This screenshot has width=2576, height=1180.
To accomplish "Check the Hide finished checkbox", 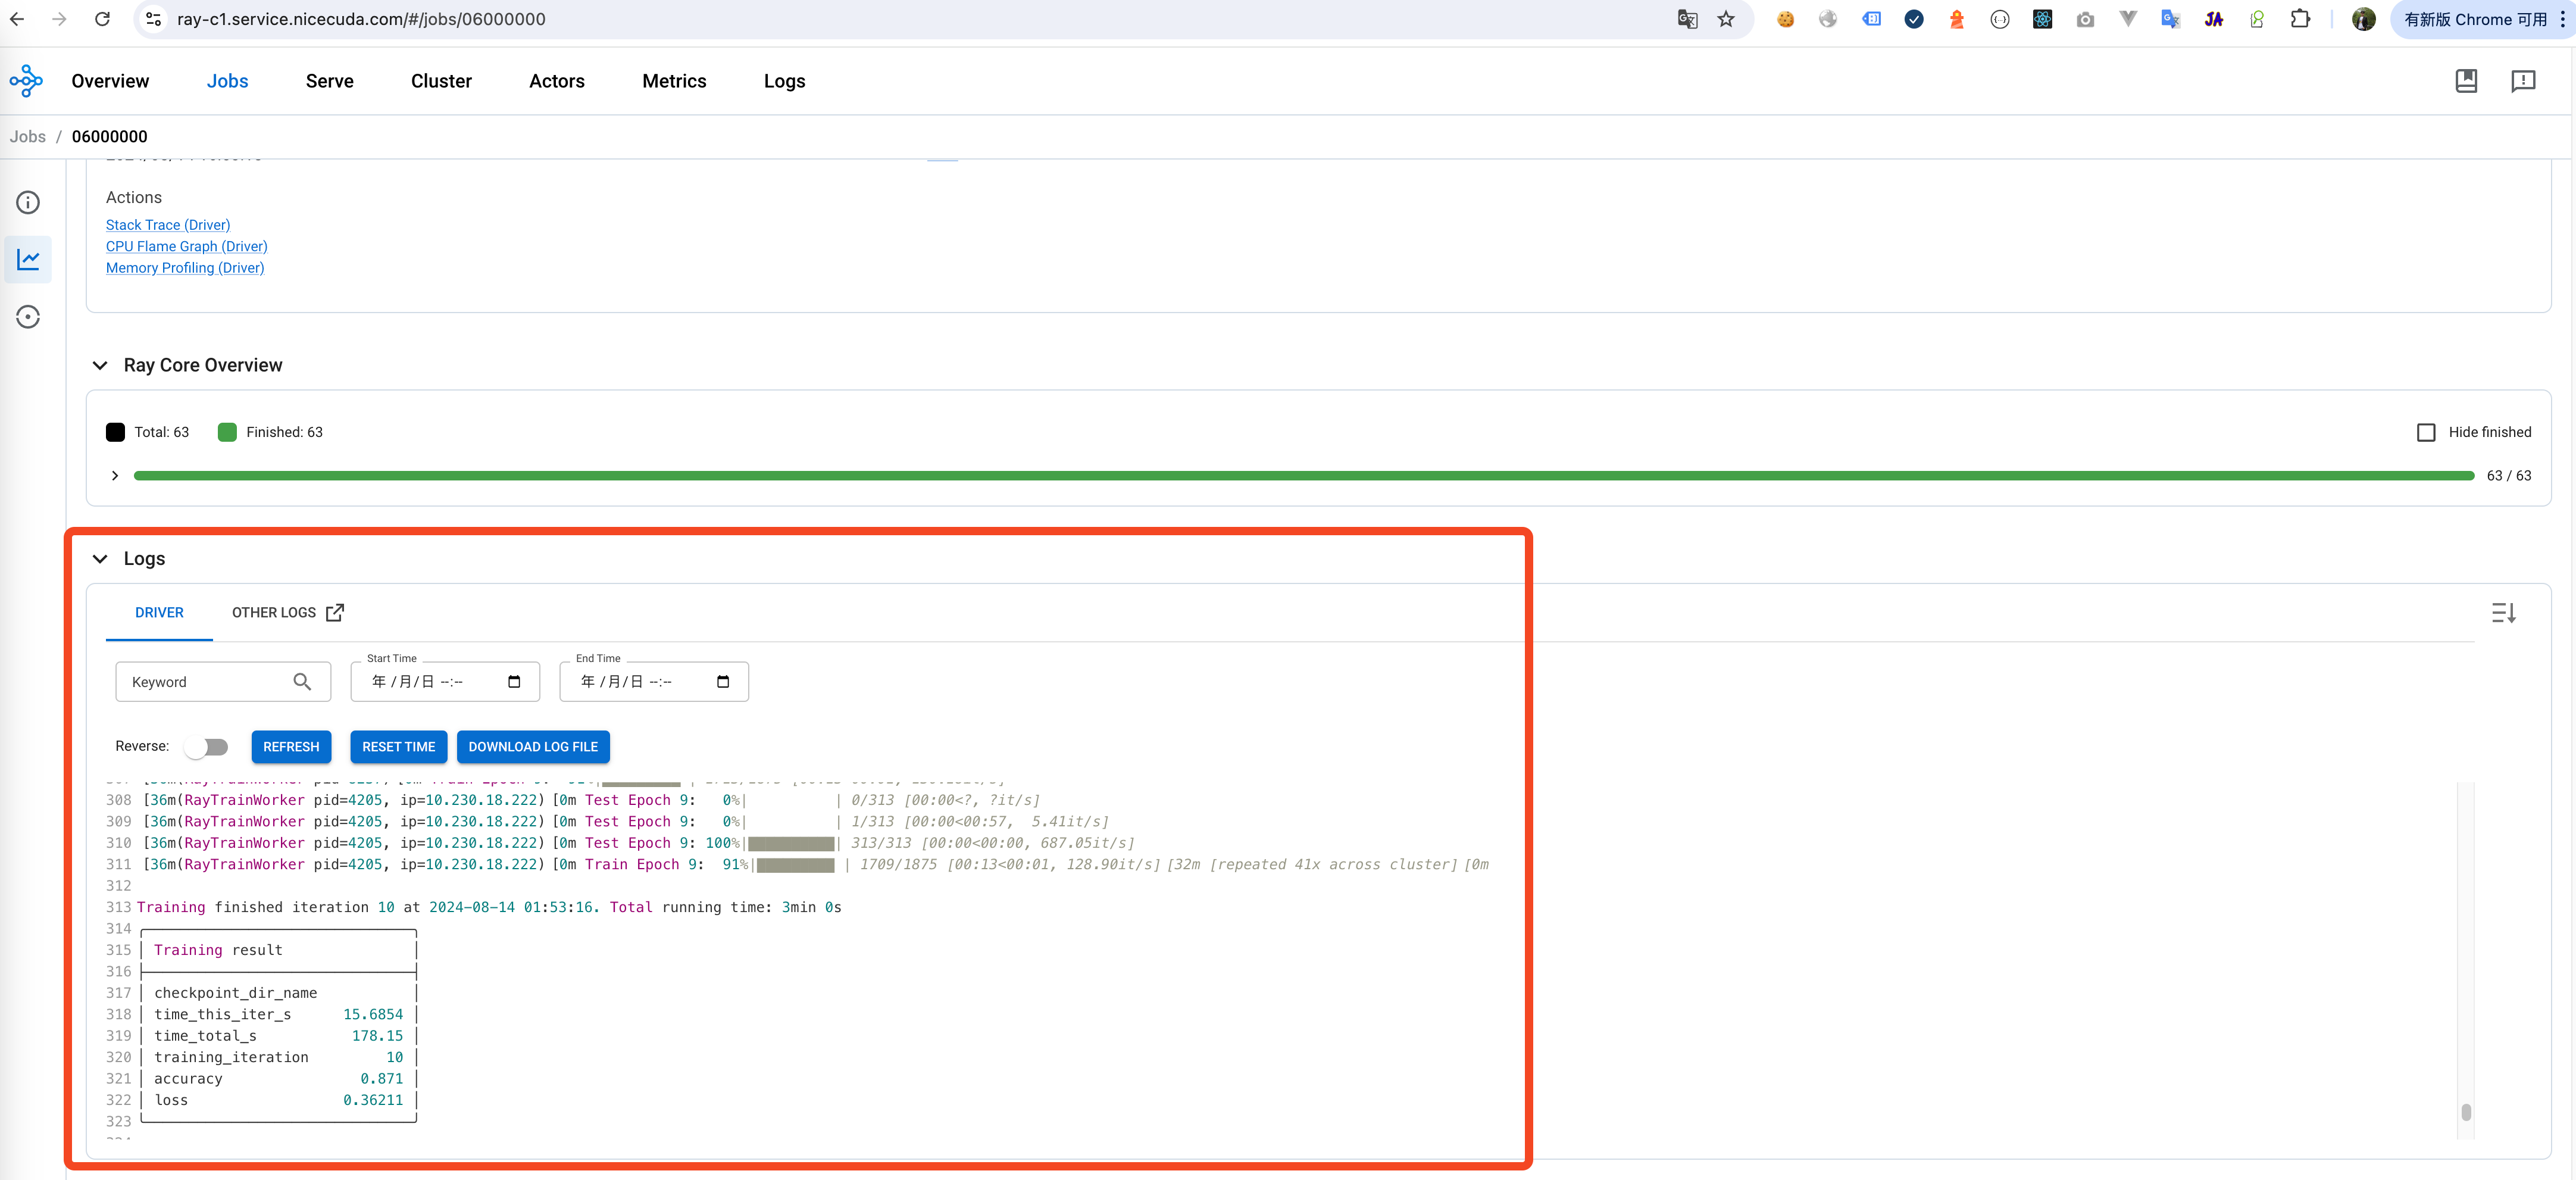I will [x=2426, y=432].
